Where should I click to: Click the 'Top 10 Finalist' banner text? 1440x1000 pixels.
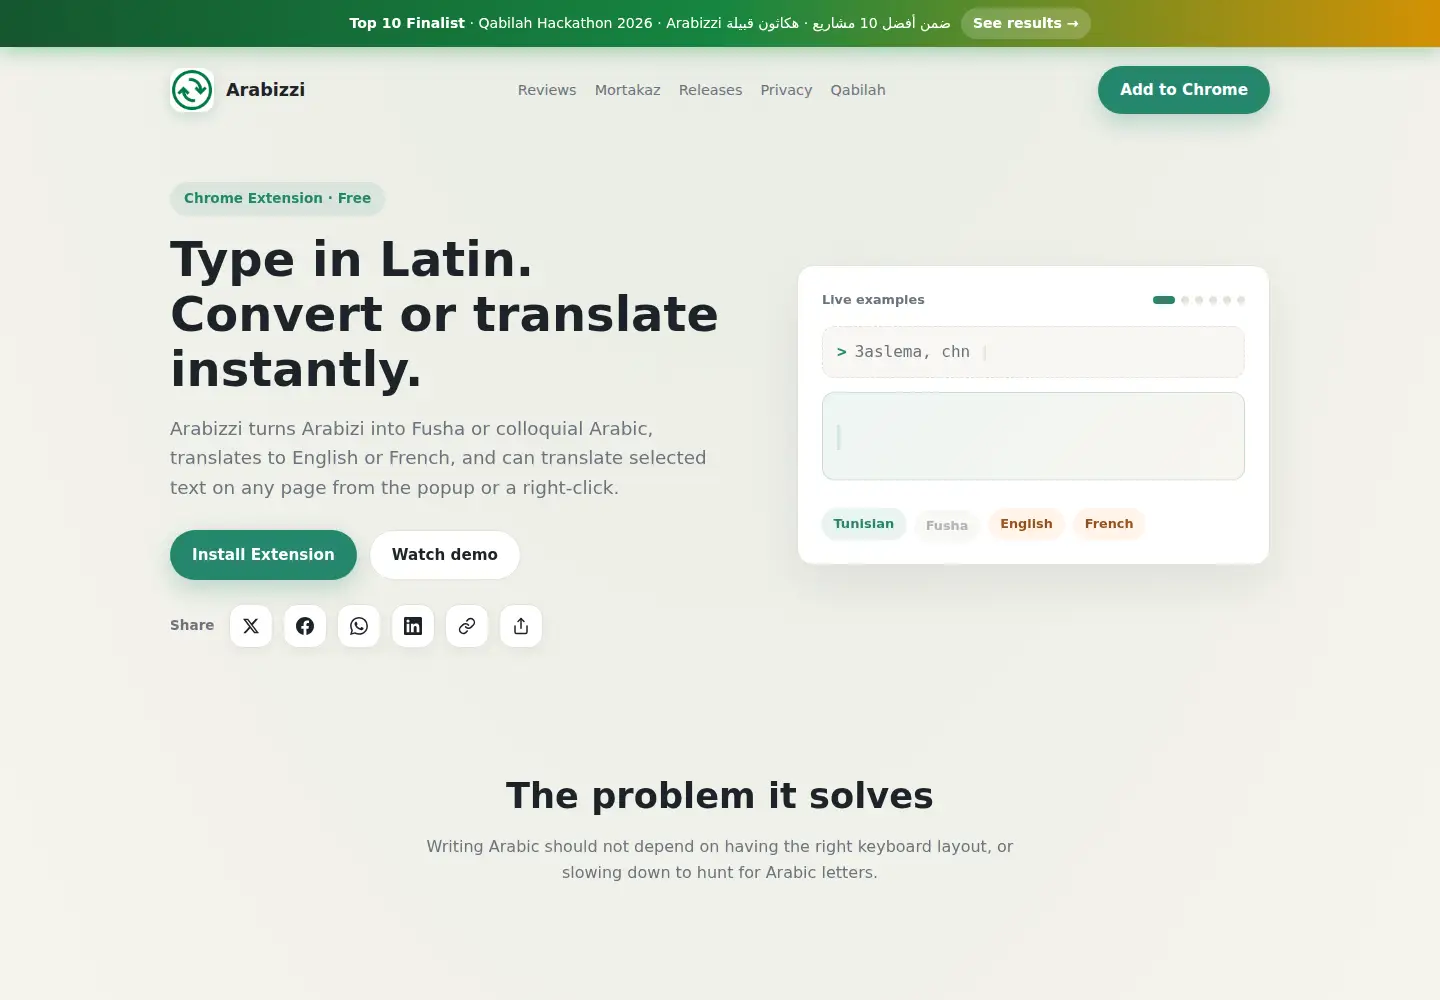tap(407, 23)
